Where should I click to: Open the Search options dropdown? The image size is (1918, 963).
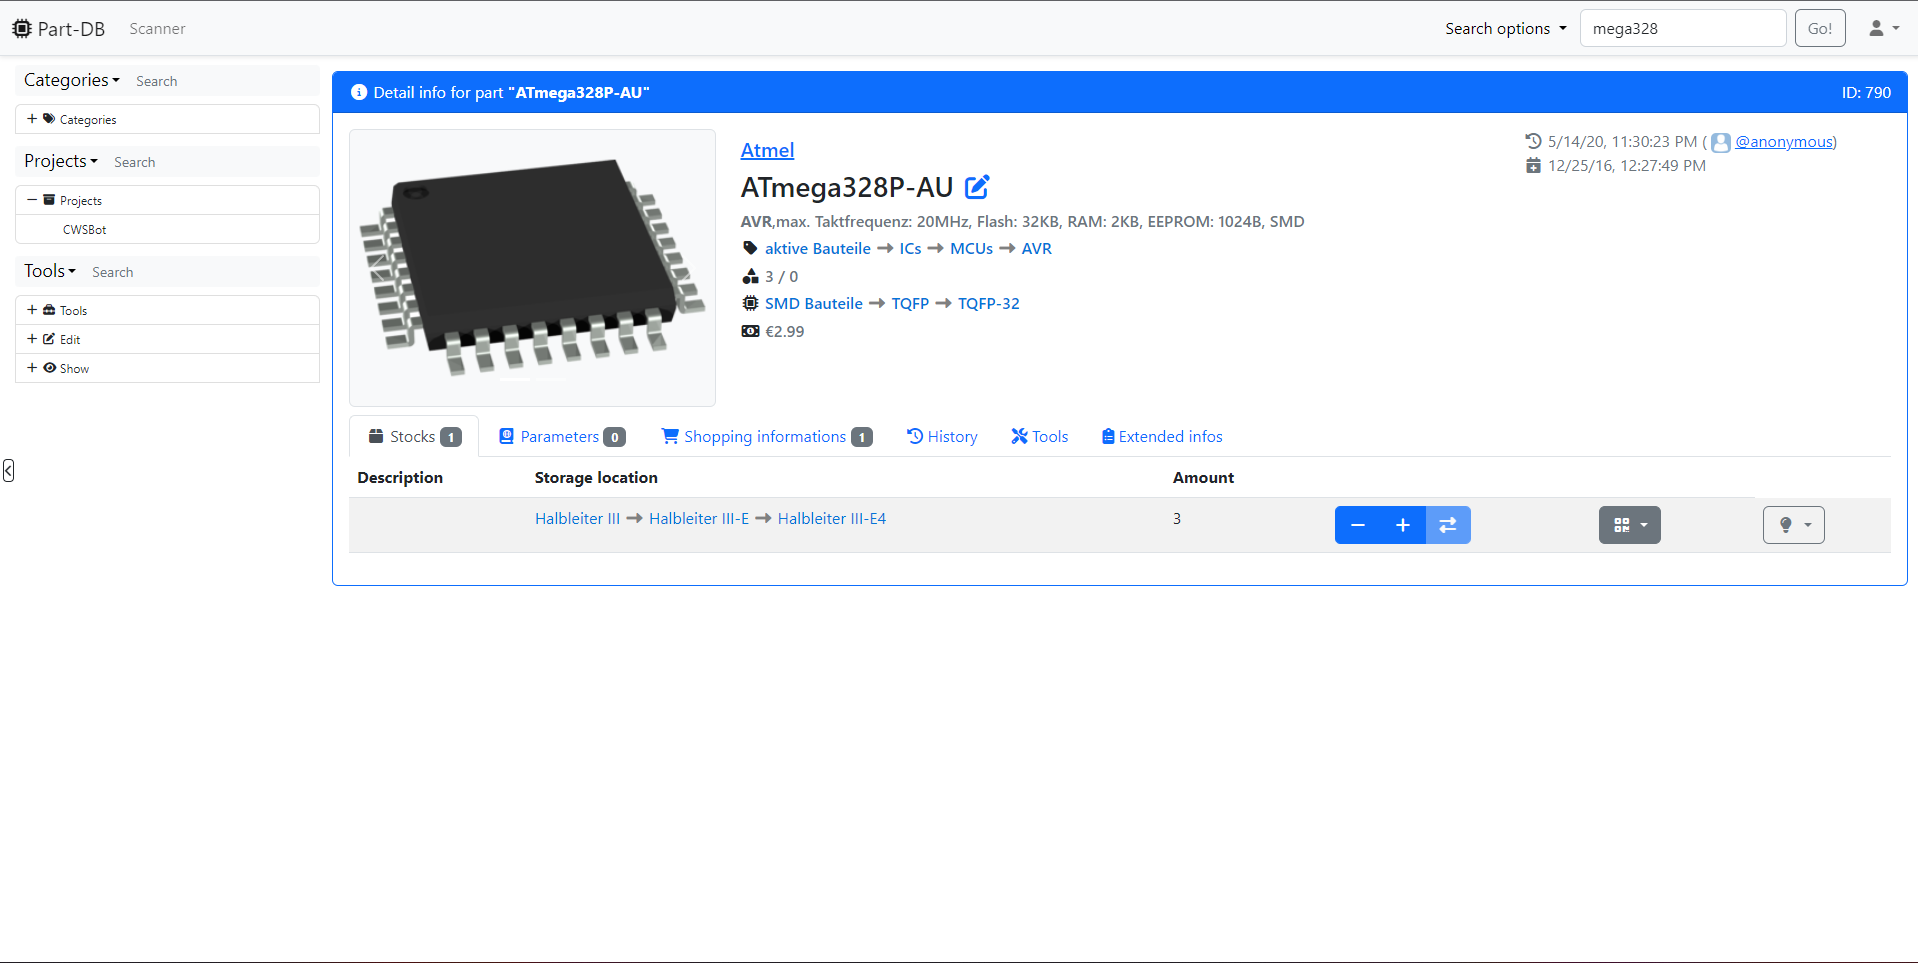(1505, 28)
